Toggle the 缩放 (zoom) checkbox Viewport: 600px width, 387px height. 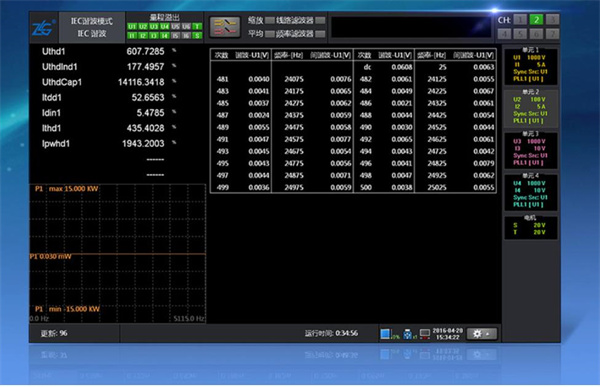point(270,20)
